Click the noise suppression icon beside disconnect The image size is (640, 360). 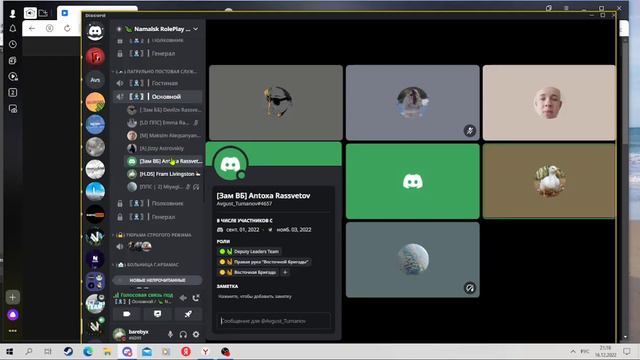pyautogui.click(x=183, y=298)
